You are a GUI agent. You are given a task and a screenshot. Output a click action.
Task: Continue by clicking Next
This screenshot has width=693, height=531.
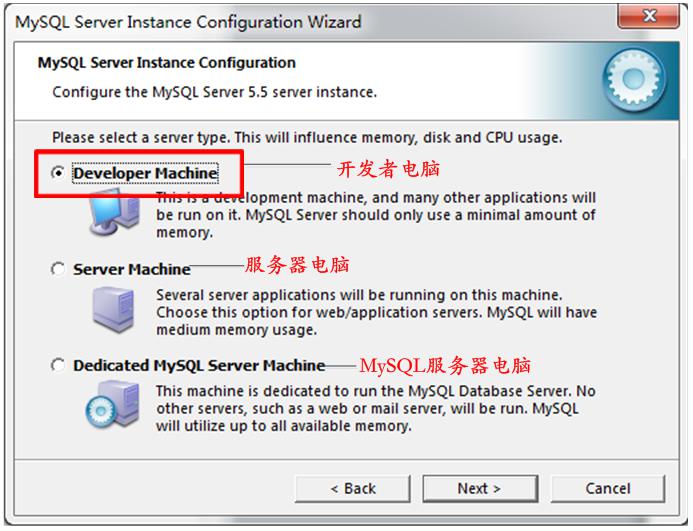(x=480, y=489)
